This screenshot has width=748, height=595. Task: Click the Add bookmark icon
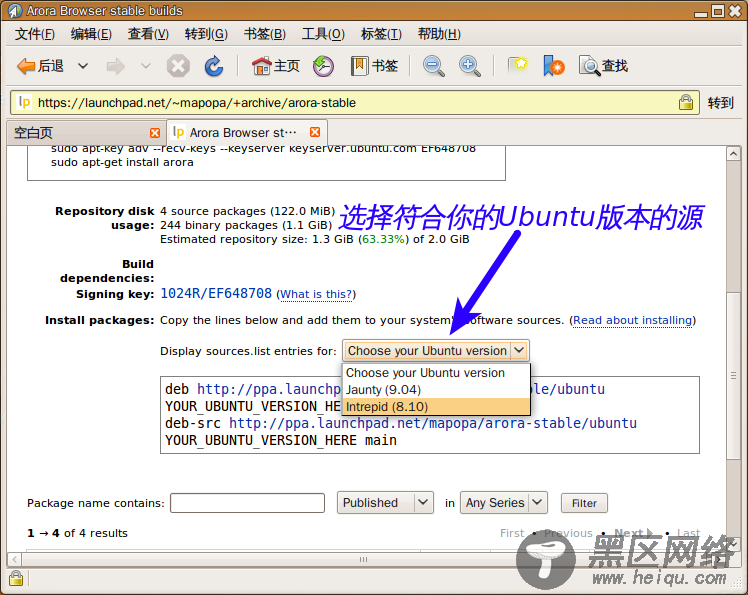pos(553,66)
